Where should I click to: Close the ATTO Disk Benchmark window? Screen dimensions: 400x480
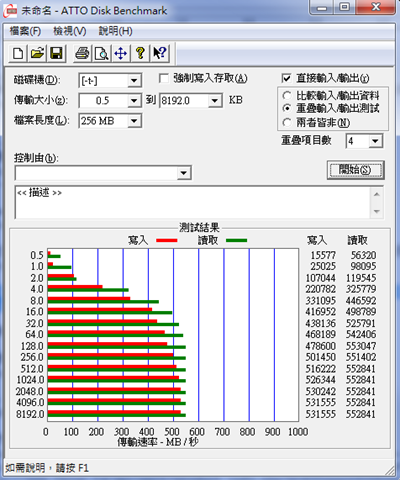[376, 7]
